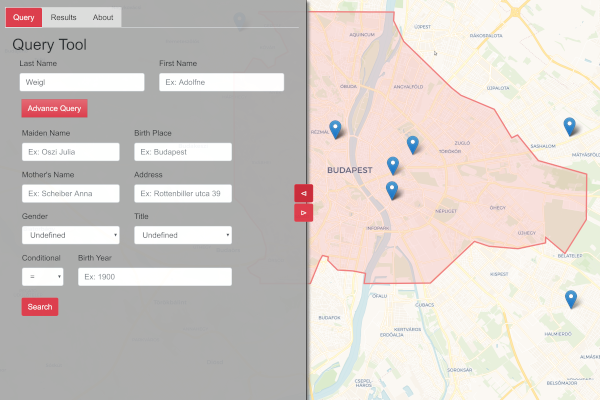Click the Mother's Name input field
This screenshot has width=600, height=400.
pyautogui.click(x=71, y=193)
